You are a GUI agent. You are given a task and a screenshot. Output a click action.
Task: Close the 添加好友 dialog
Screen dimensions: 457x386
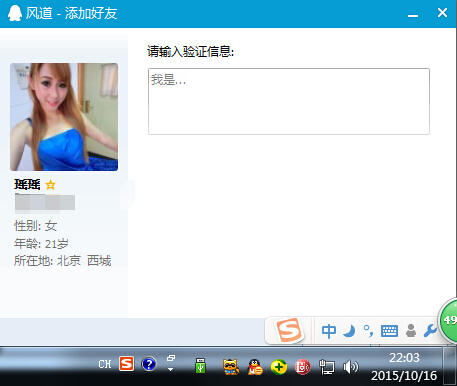442,13
